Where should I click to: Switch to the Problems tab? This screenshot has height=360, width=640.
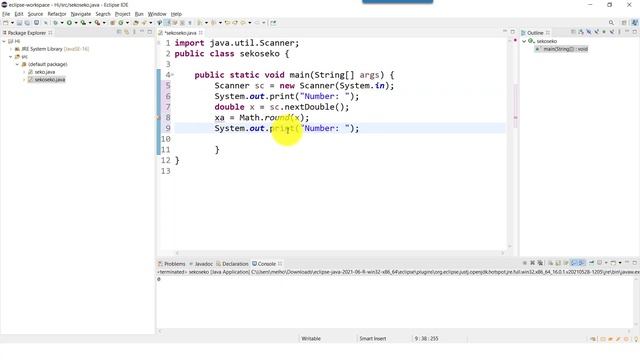coord(172,264)
